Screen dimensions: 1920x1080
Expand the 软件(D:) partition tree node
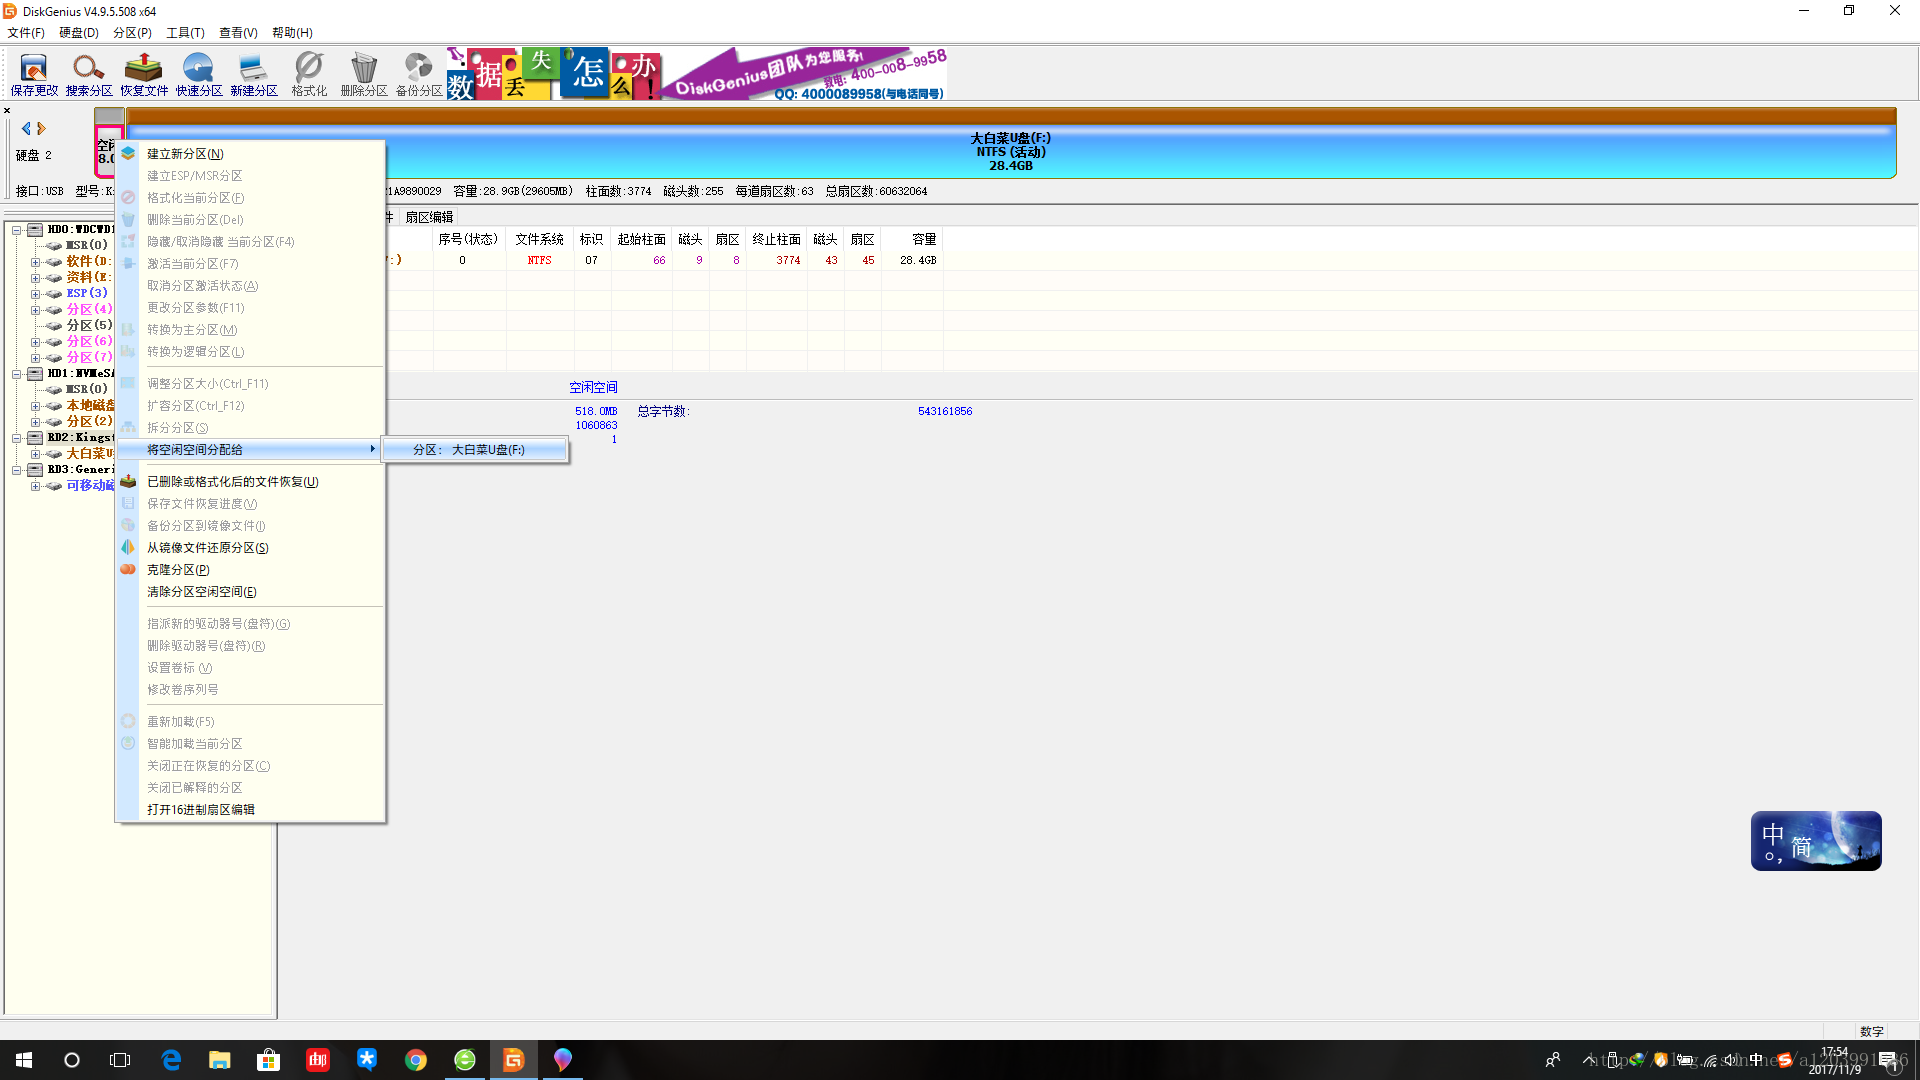(x=35, y=262)
